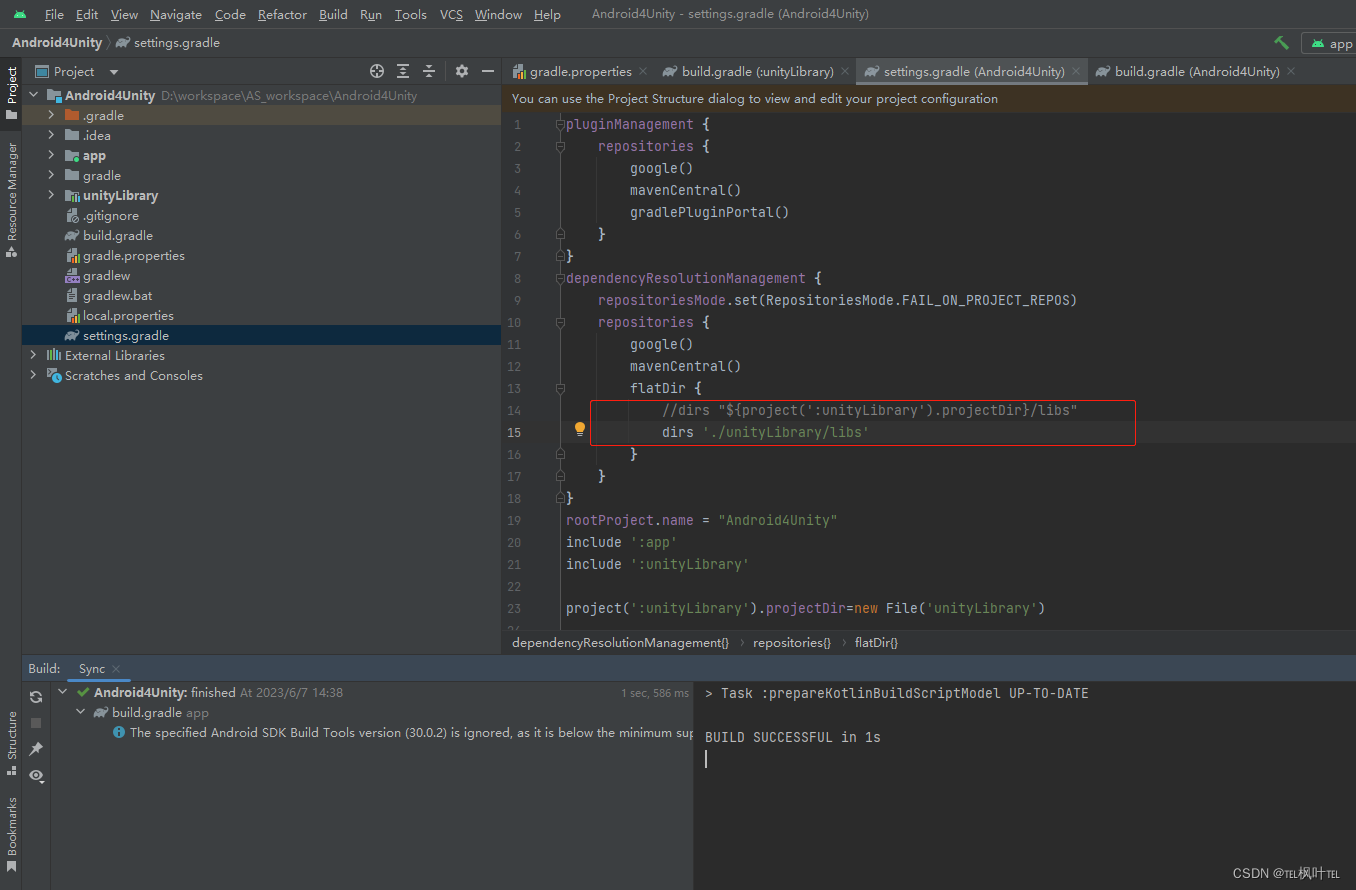
Task: Click the Reload Gradle sync icon
Action: pyautogui.click(x=36, y=696)
